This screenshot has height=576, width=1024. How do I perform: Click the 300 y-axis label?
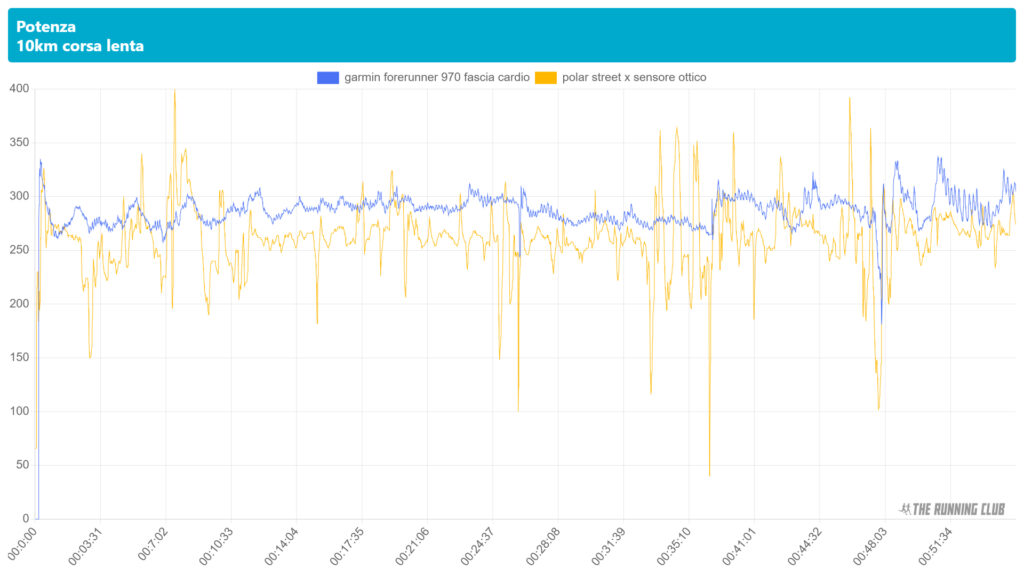[19, 196]
